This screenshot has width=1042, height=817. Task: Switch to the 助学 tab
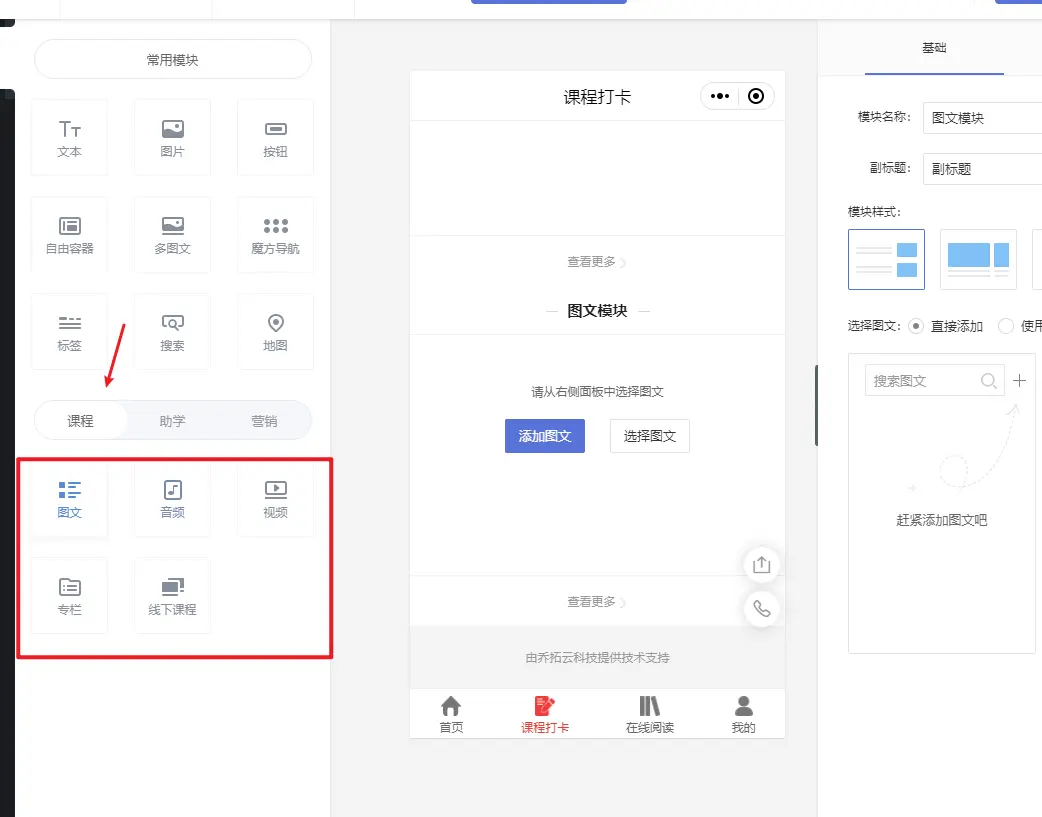click(172, 421)
